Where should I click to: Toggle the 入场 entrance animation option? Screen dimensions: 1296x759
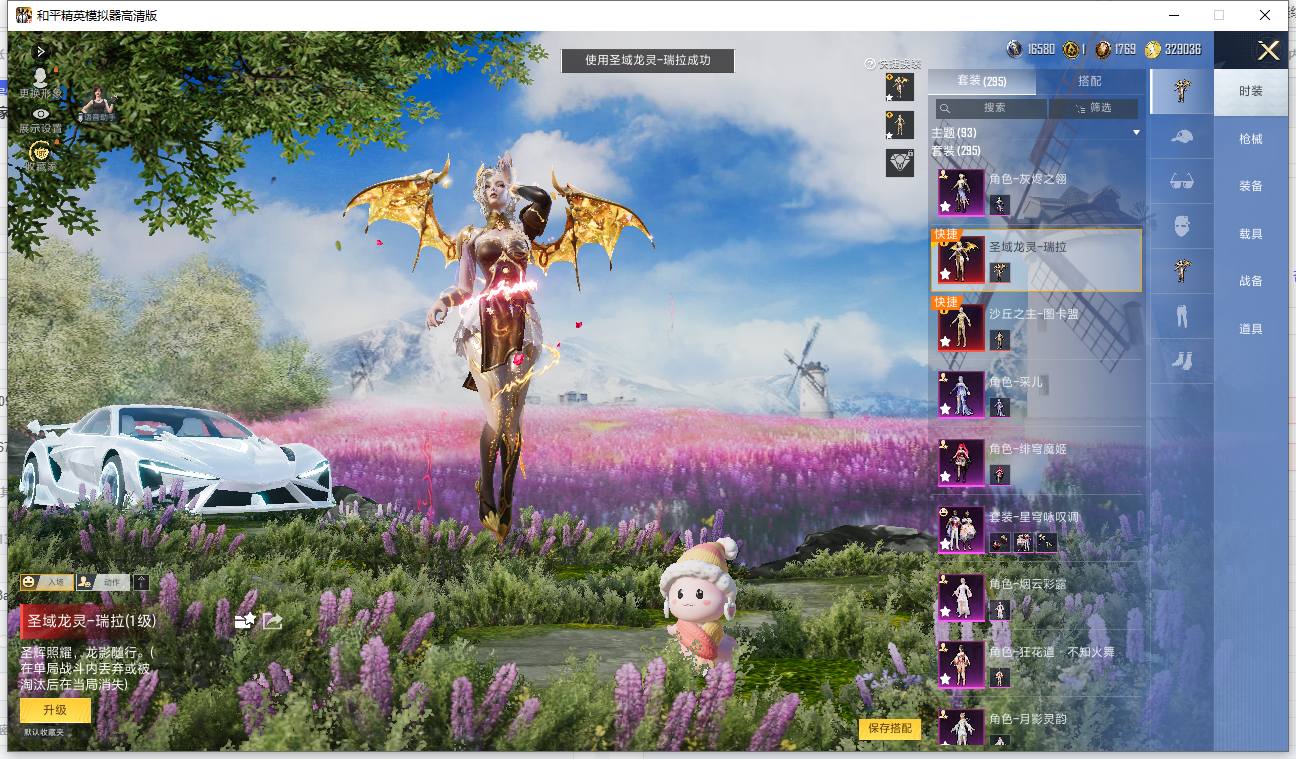46,581
